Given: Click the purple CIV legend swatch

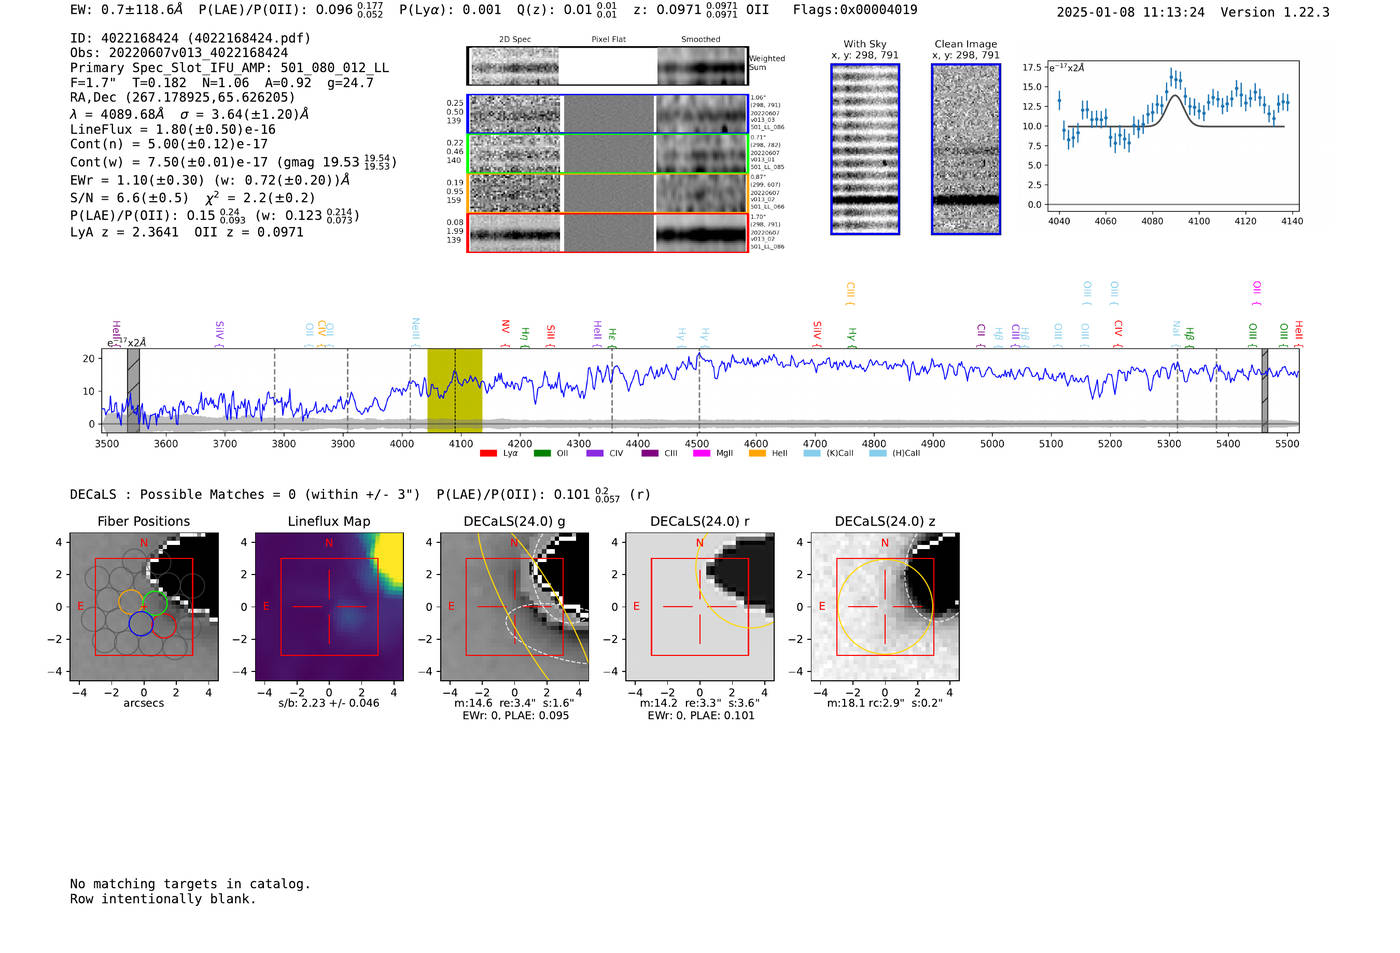Looking at the screenshot, I should (x=595, y=454).
